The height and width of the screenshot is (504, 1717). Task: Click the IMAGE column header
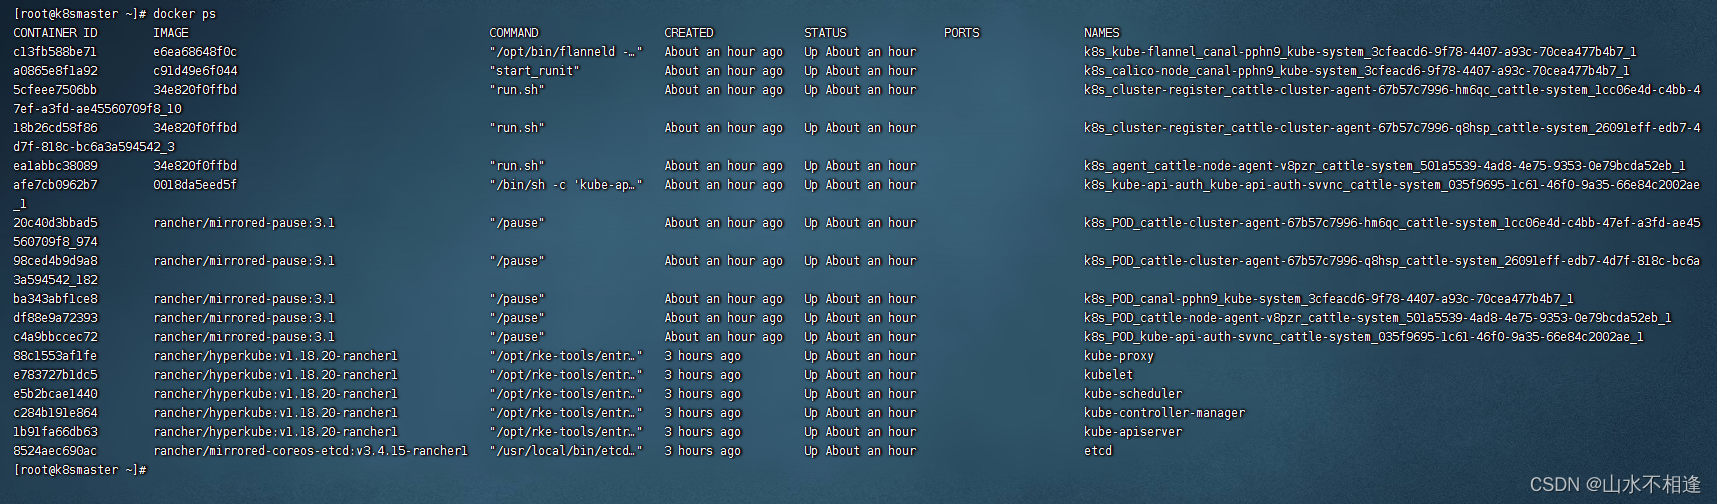[x=171, y=33]
